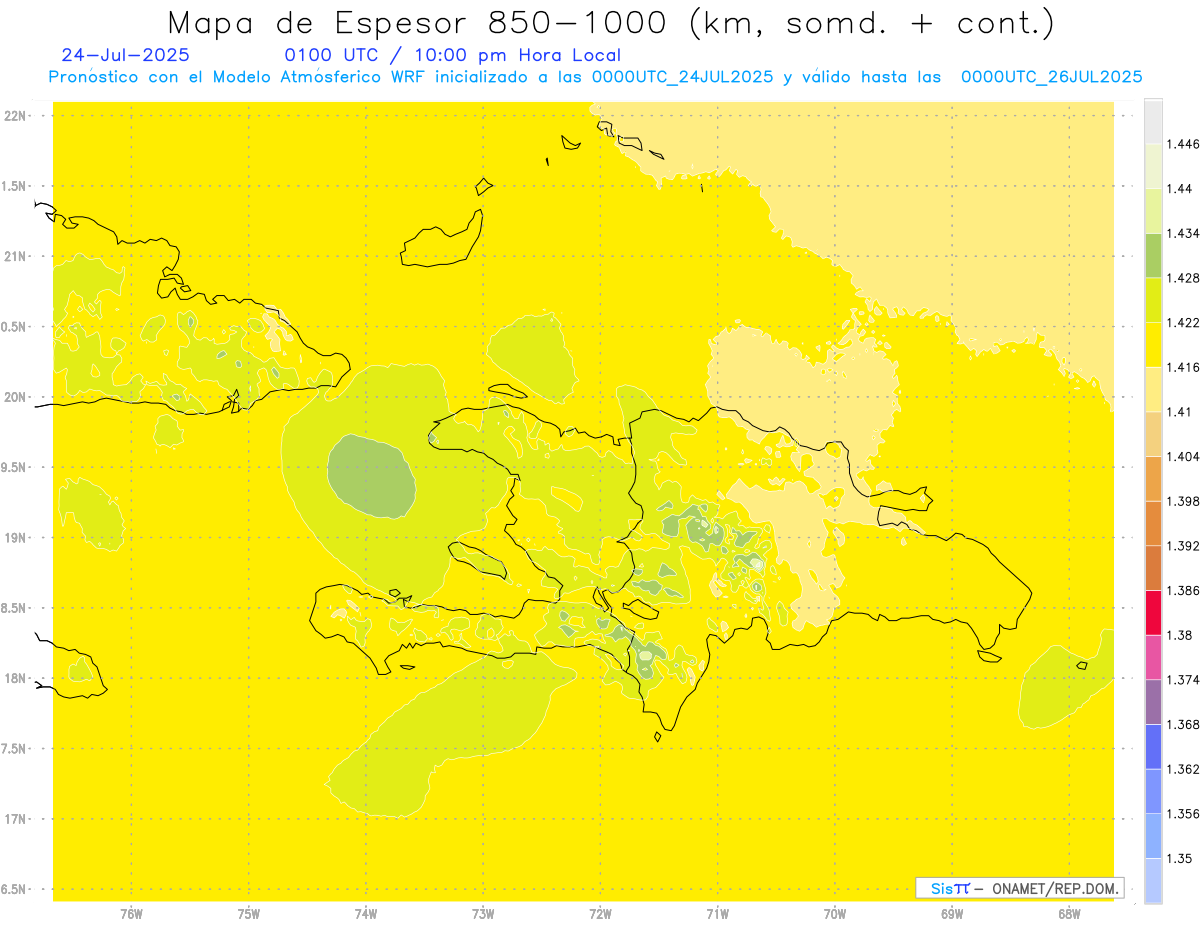Click the orange legend swatch between 1.398 and 1.404

(1153, 478)
